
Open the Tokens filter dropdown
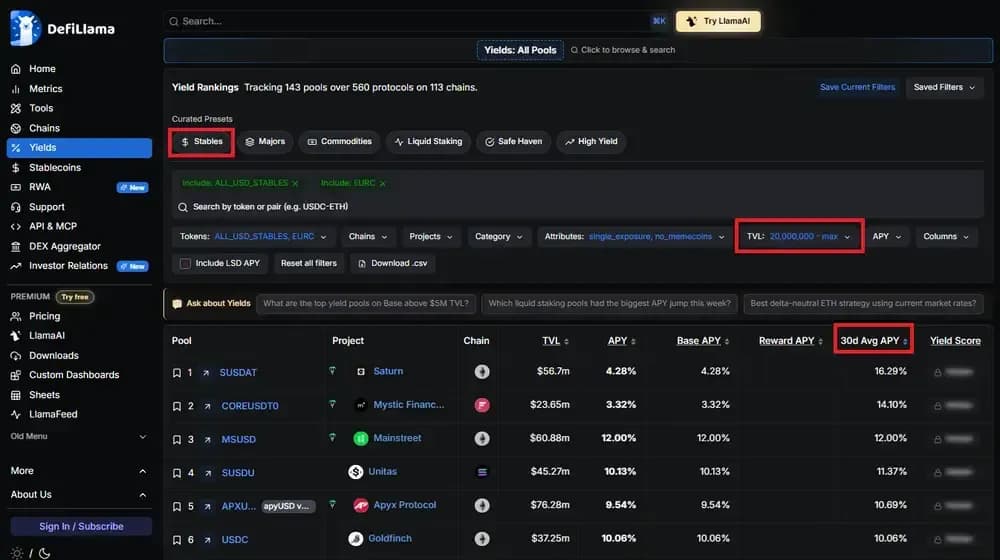tap(253, 237)
